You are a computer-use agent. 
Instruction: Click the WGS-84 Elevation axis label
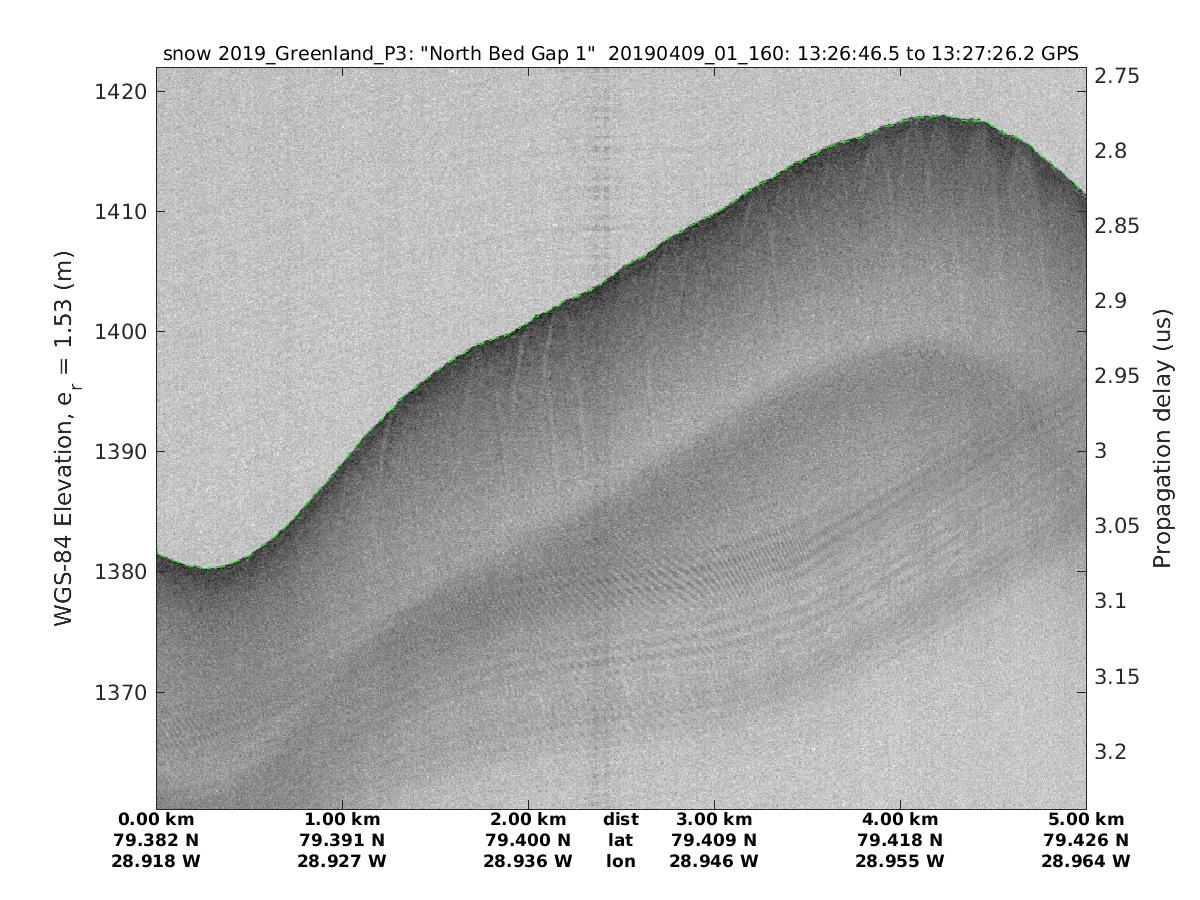click(64, 440)
